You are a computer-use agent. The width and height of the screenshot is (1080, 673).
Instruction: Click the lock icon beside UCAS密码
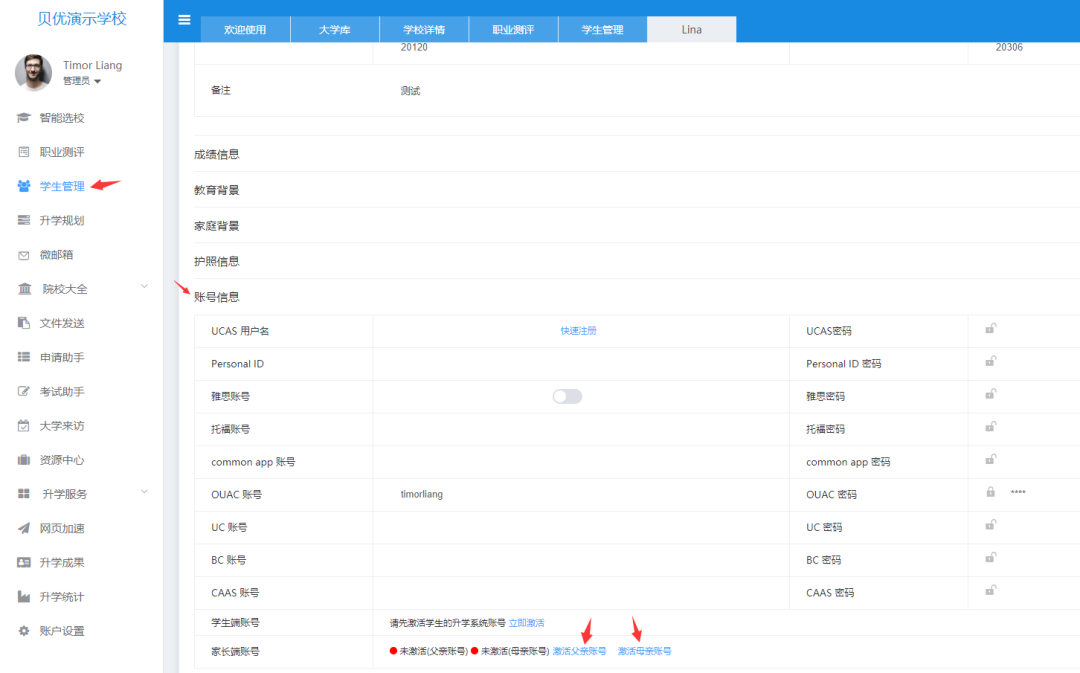click(x=990, y=329)
